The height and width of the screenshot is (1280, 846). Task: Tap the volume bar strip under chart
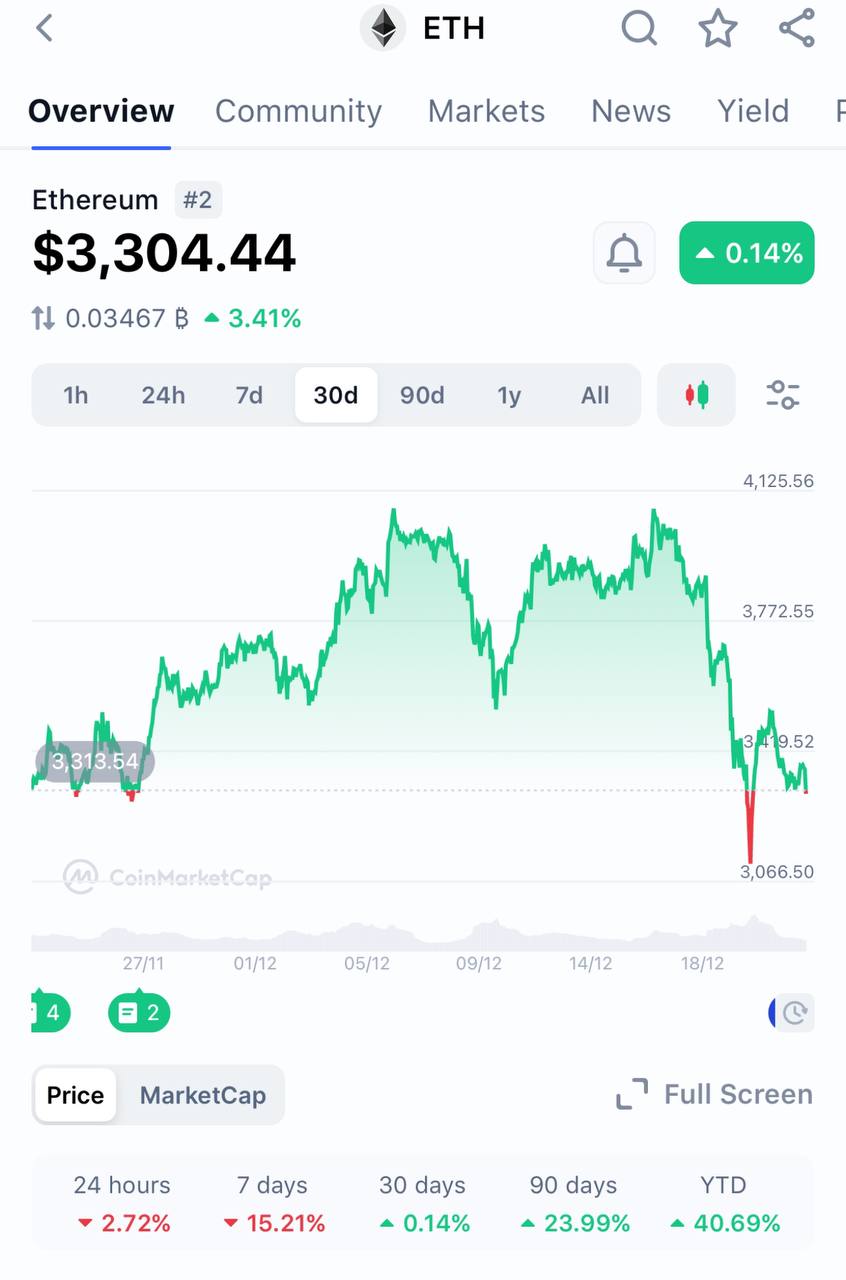(x=418, y=938)
